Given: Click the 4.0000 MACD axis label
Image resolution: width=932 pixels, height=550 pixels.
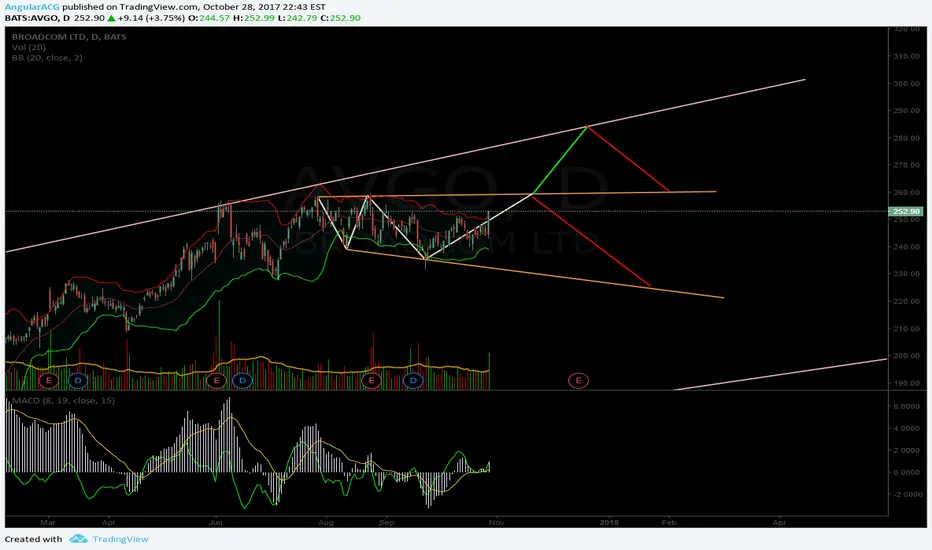Looking at the screenshot, I should (906, 429).
